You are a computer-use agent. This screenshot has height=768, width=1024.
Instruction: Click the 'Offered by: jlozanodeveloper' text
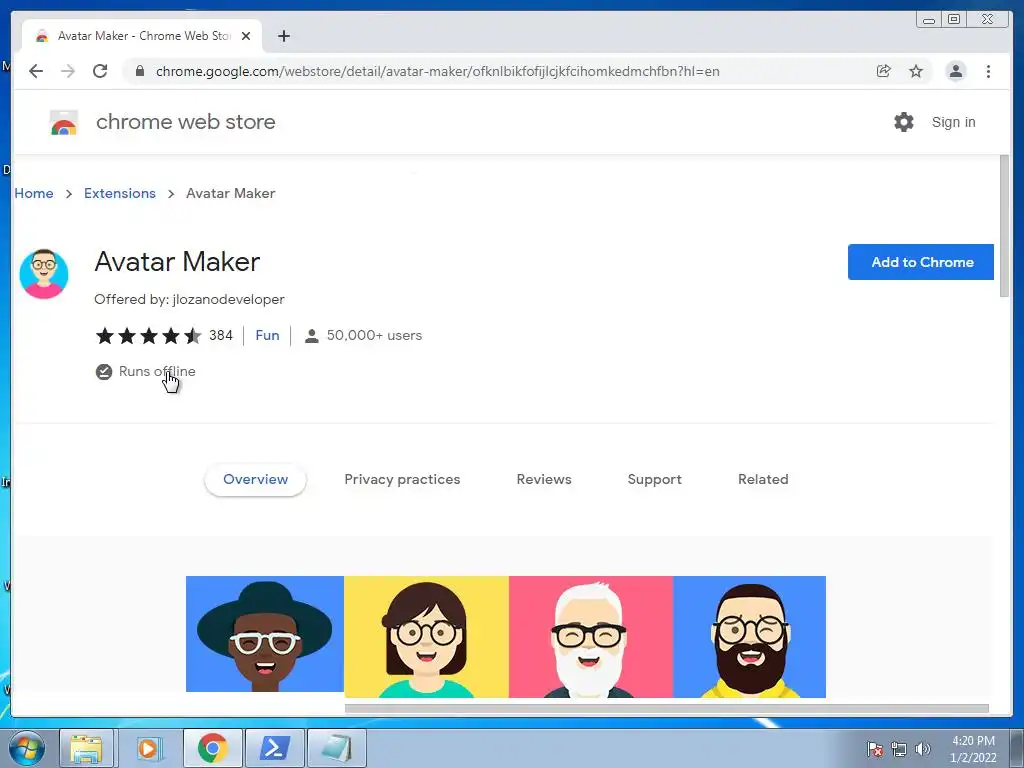click(x=189, y=299)
